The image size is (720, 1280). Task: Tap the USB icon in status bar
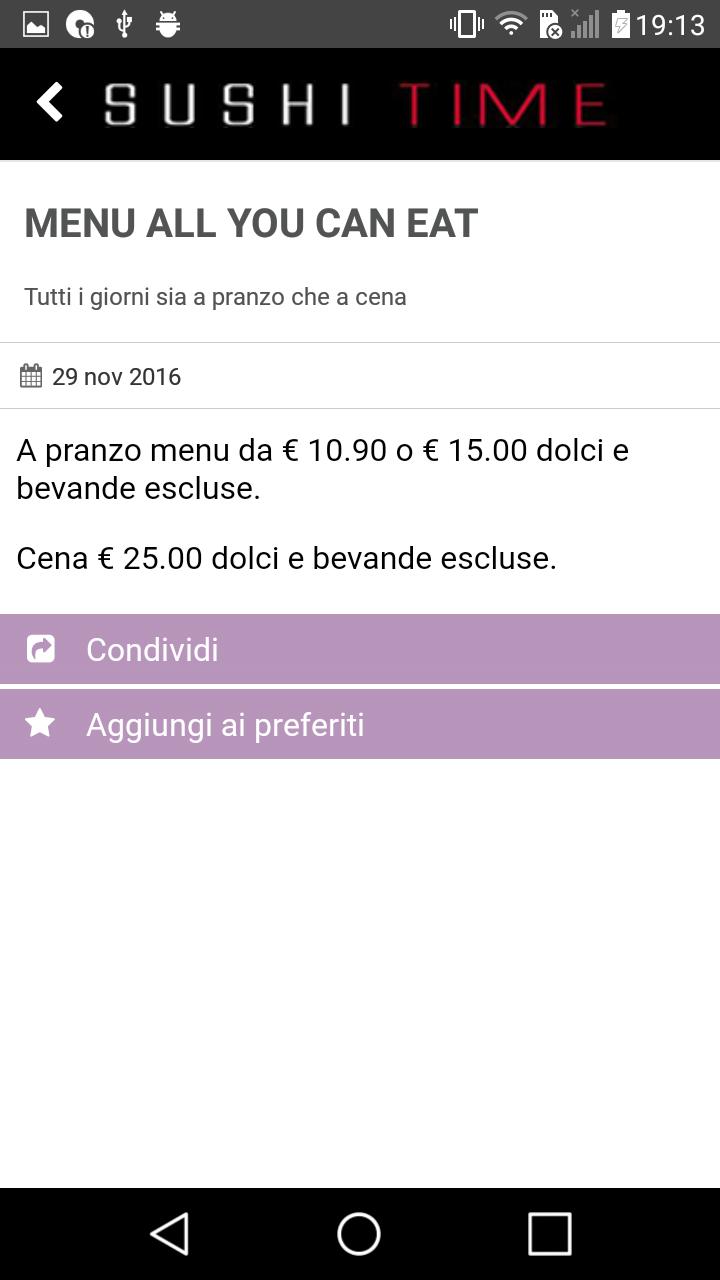[124, 24]
